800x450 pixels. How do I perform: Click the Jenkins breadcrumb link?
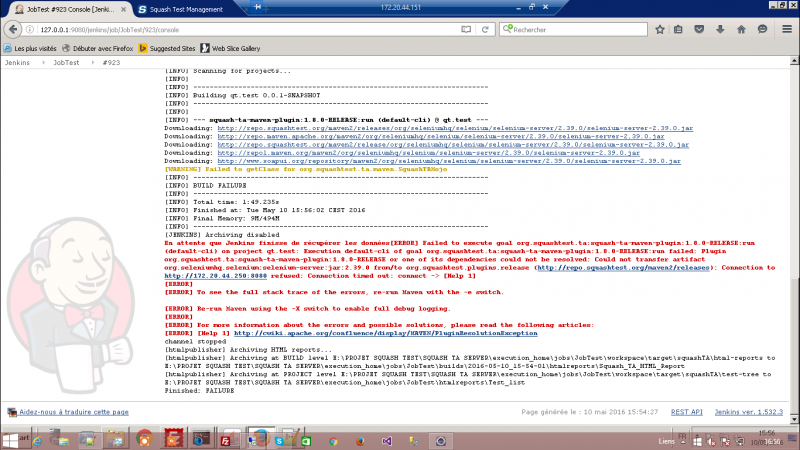pyautogui.click(x=21, y=61)
